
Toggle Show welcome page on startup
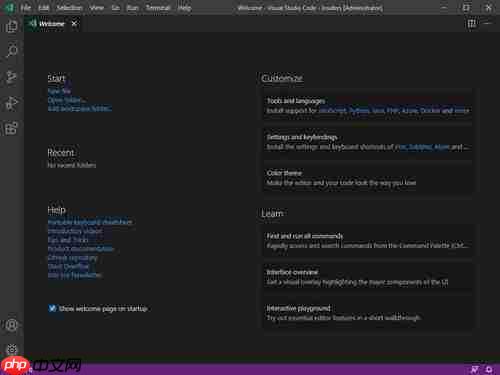pos(52,308)
